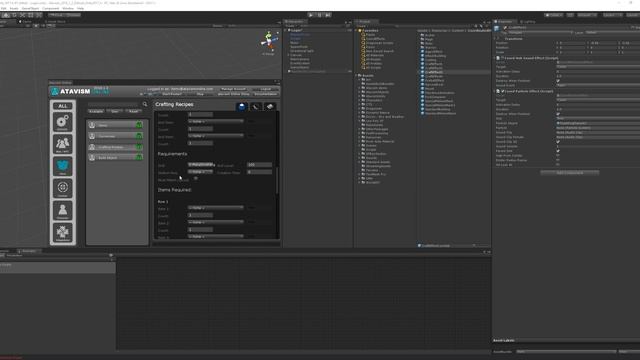Collapse Favorites in Project panel
The image size is (640, 360).
pyautogui.click(x=357, y=31)
